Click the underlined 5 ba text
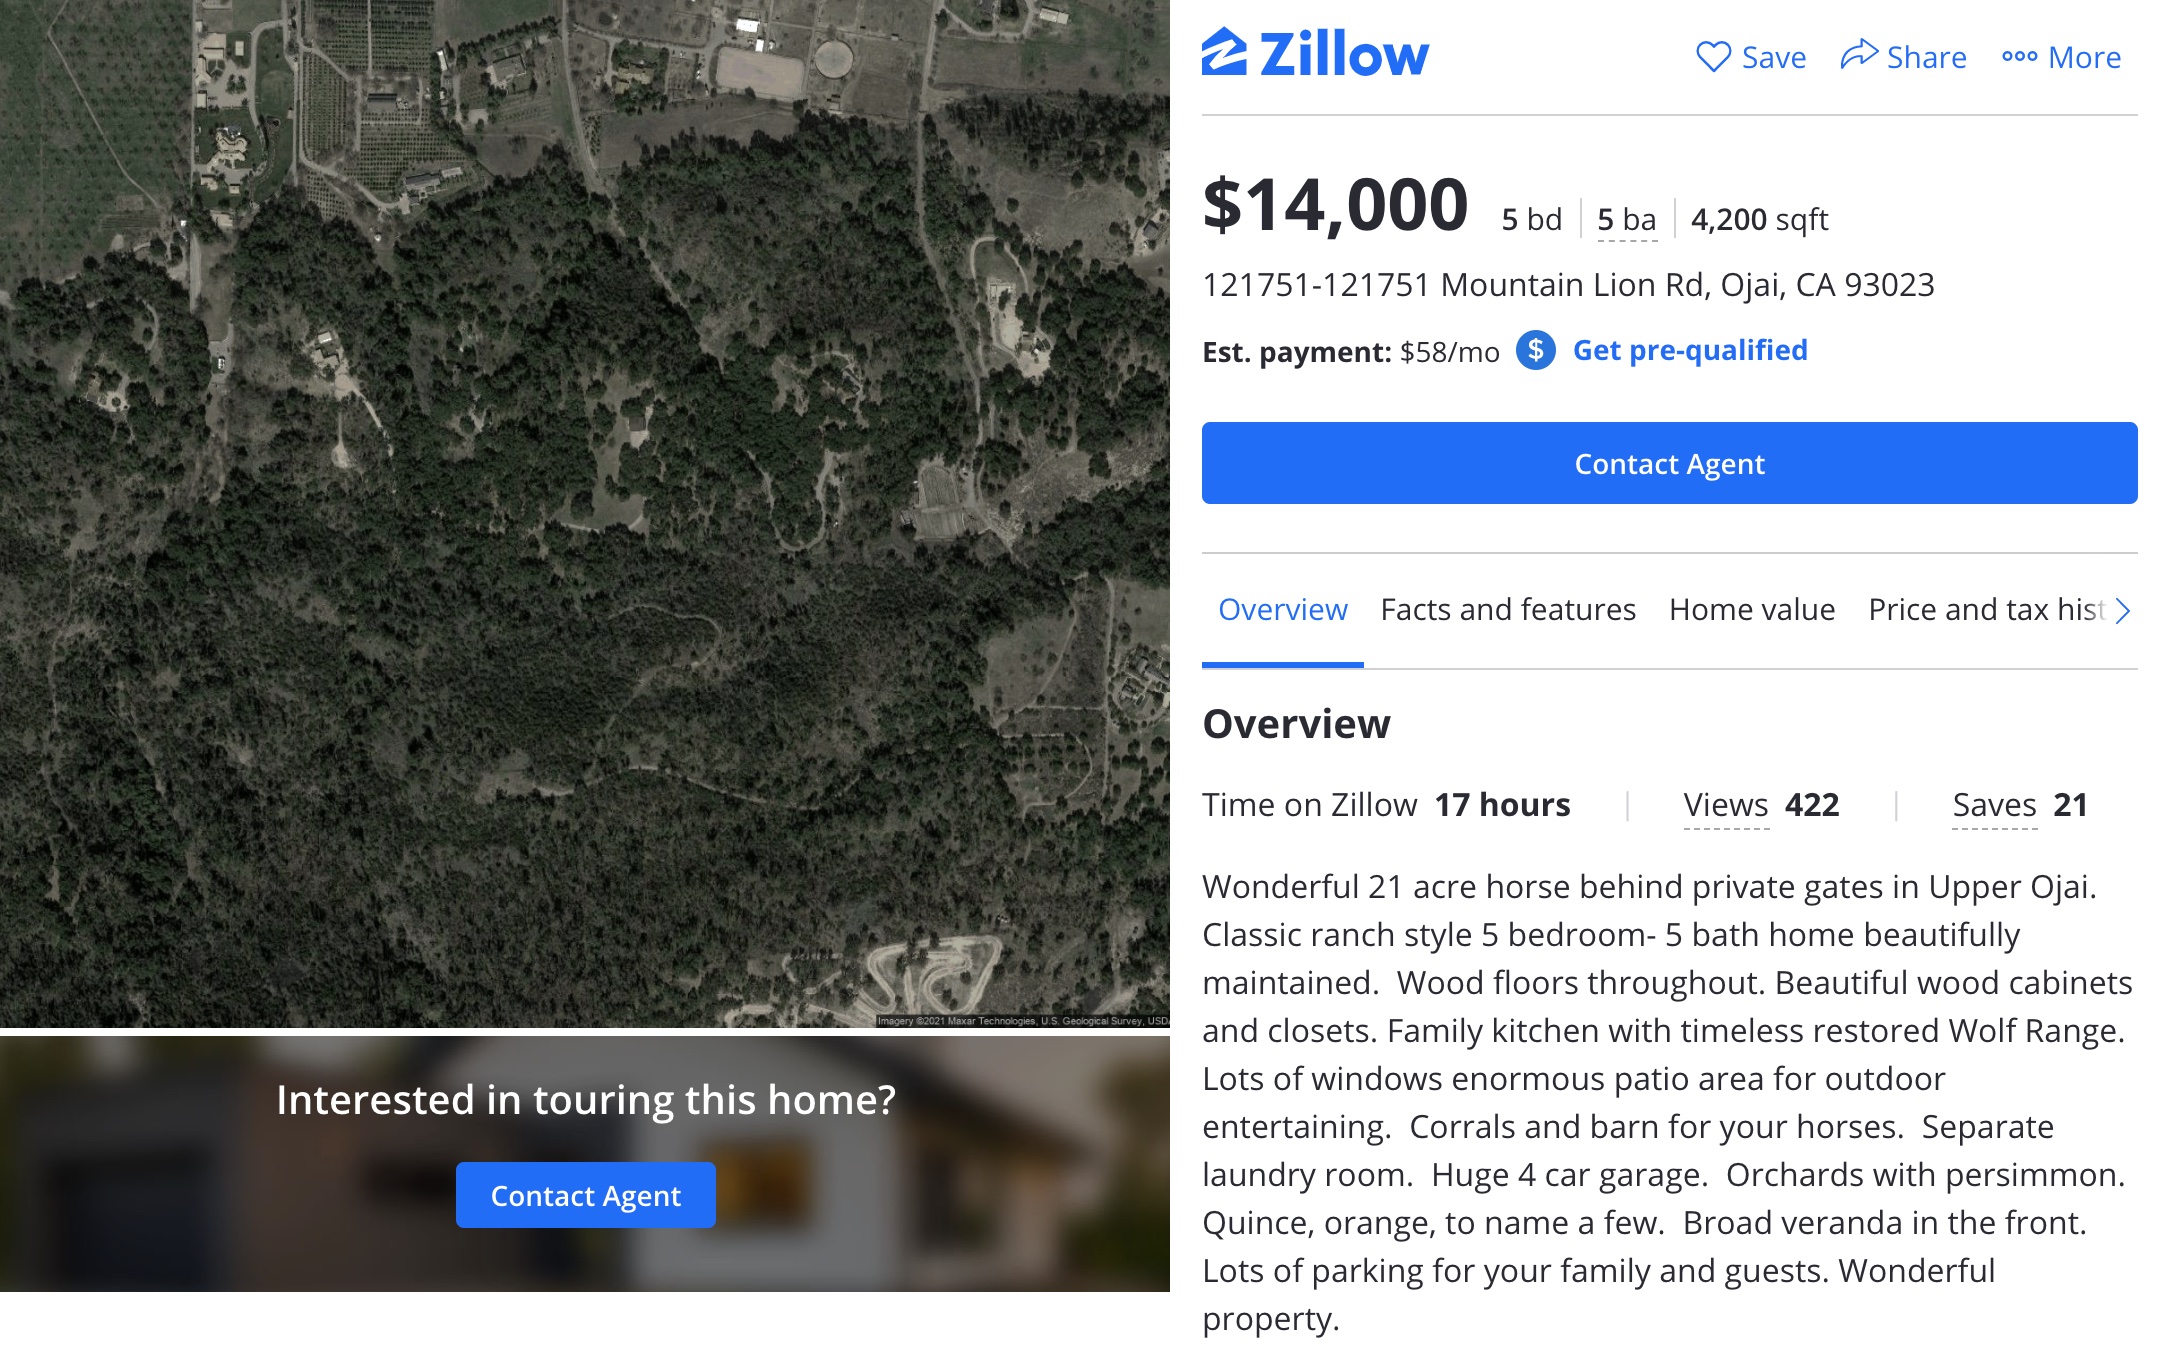 tap(1626, 220)
